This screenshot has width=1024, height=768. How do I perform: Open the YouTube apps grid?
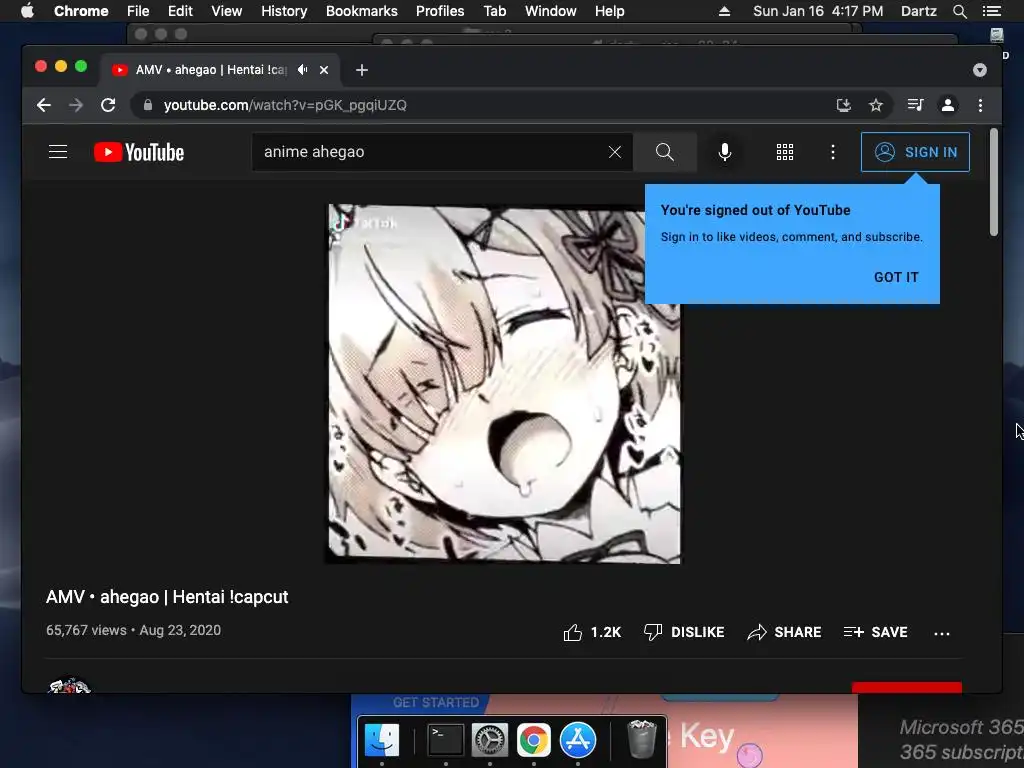coord(785,152)
